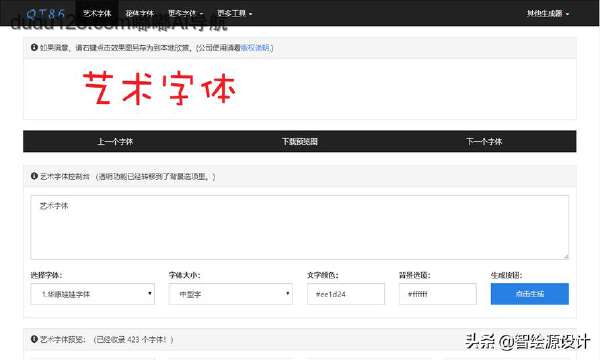Image resolution: width=600 pixels, height=360 pixels.
Task: Click the 背景选项 field #ffffff
Action: pos(438,294)
